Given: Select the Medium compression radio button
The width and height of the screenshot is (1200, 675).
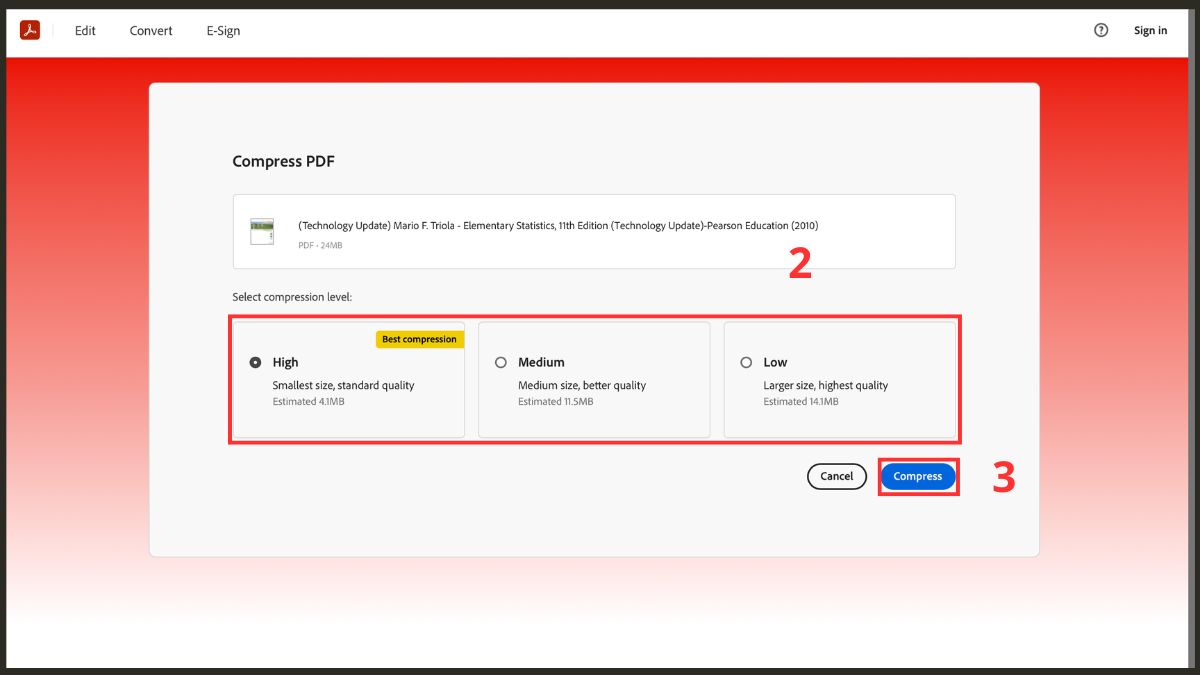Looking at the screenshot, I should (x=501, y=362).
